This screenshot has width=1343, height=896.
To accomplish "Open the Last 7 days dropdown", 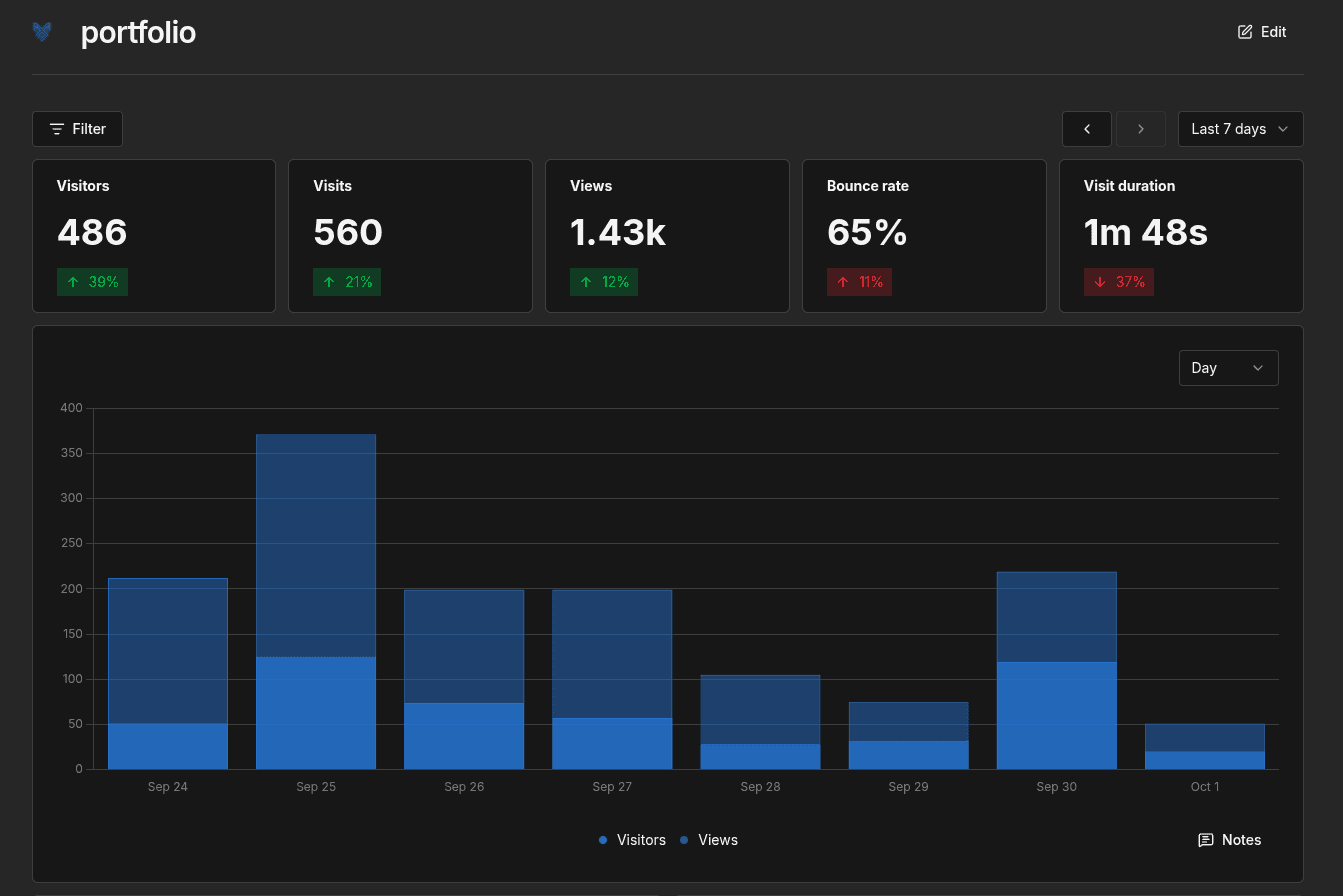I will coord(1240,129).
